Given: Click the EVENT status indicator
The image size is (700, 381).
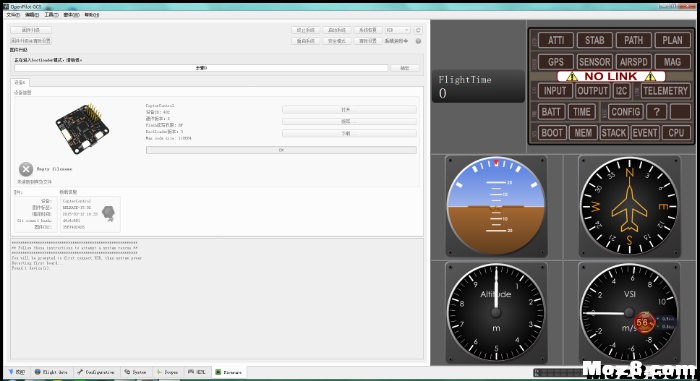Looking at the screenshot, I should (645, 133).
